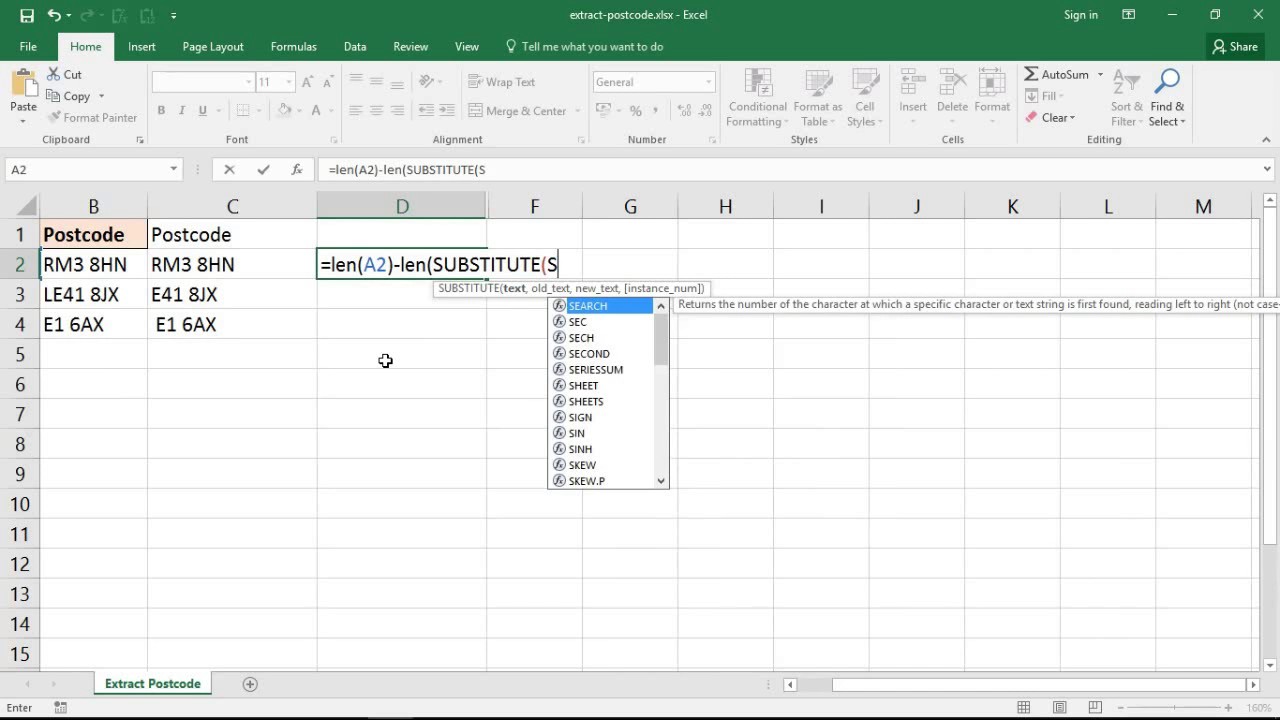Switch to the Formulas tab
This screenshot has height=720, width=1280.
[293, 47]
